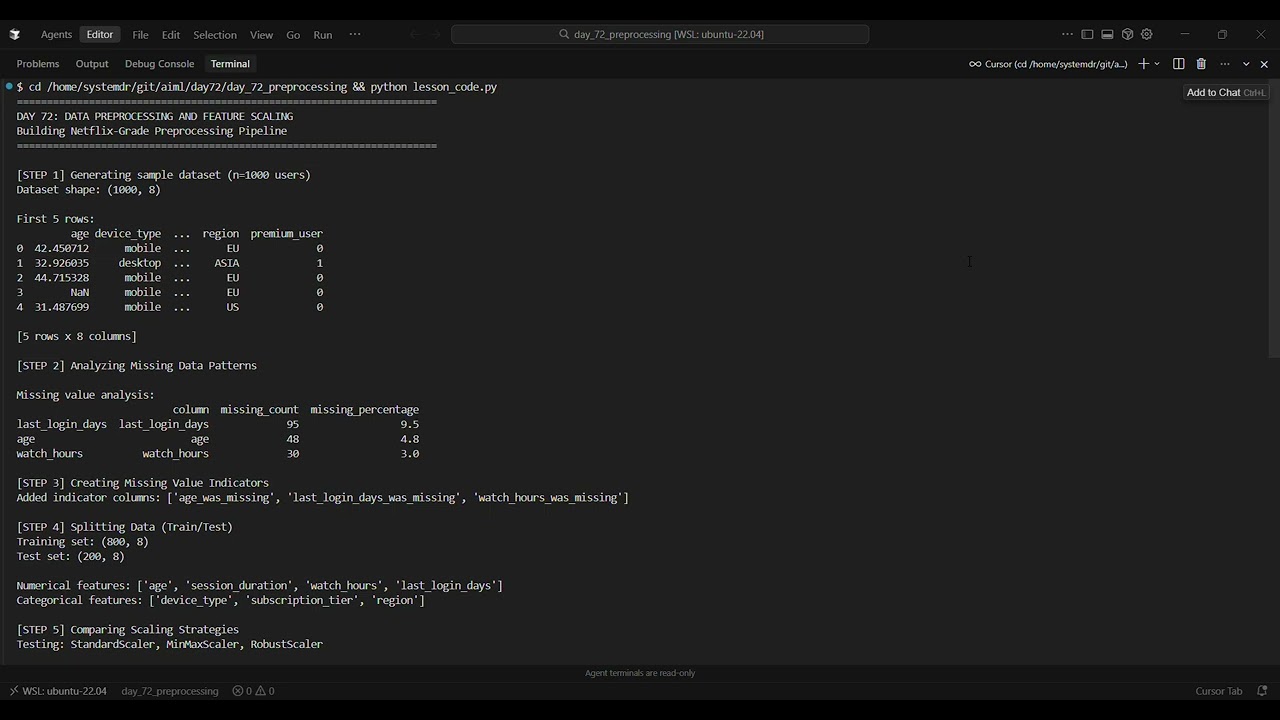Click the blue command status dot
The image size is (1280, 720).
pyautogui.click(x=9, y=87)
